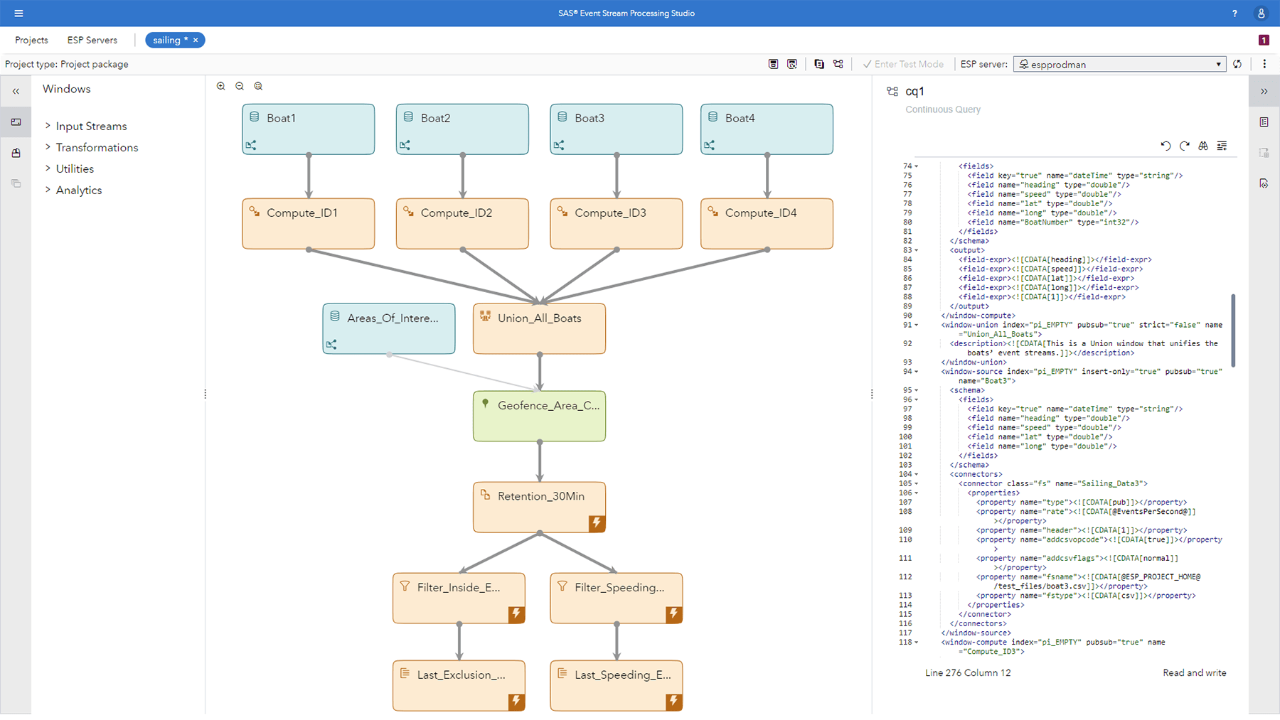Click the Save project icon
Image resolution: width=1280 pixels, height=720 pixels.
[773, 64]
